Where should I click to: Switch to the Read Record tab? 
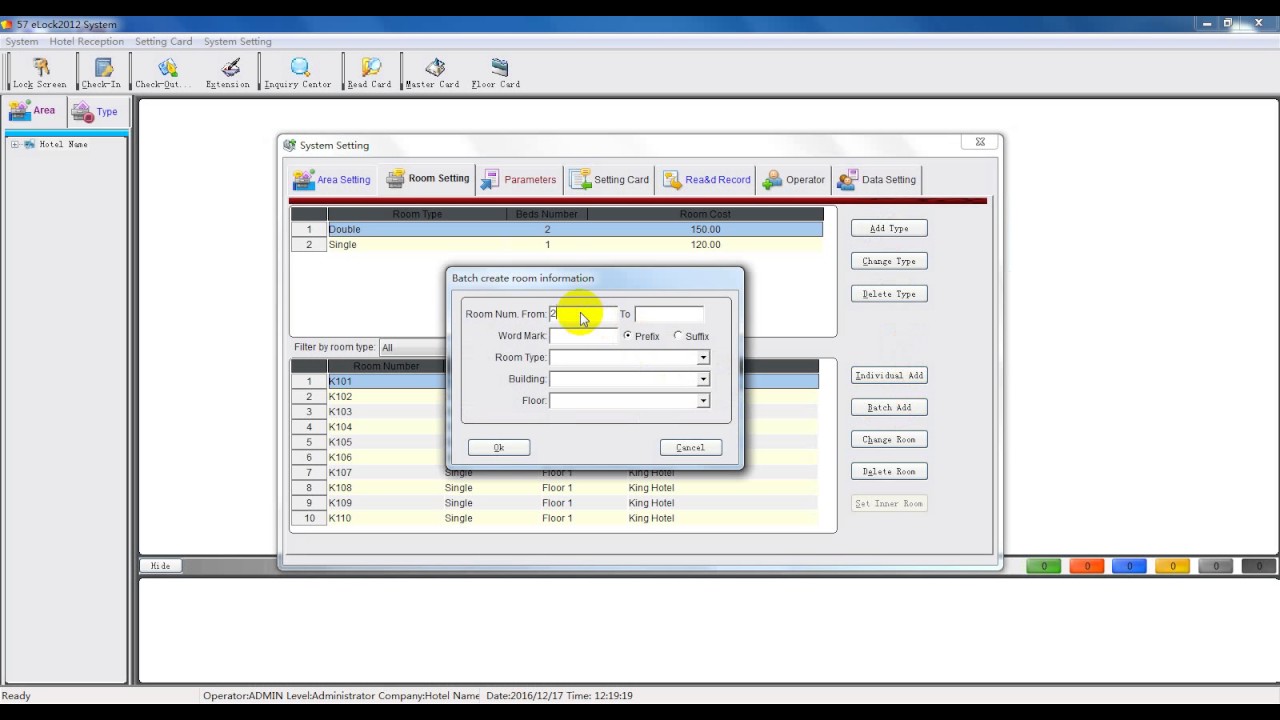coord(706,180)
